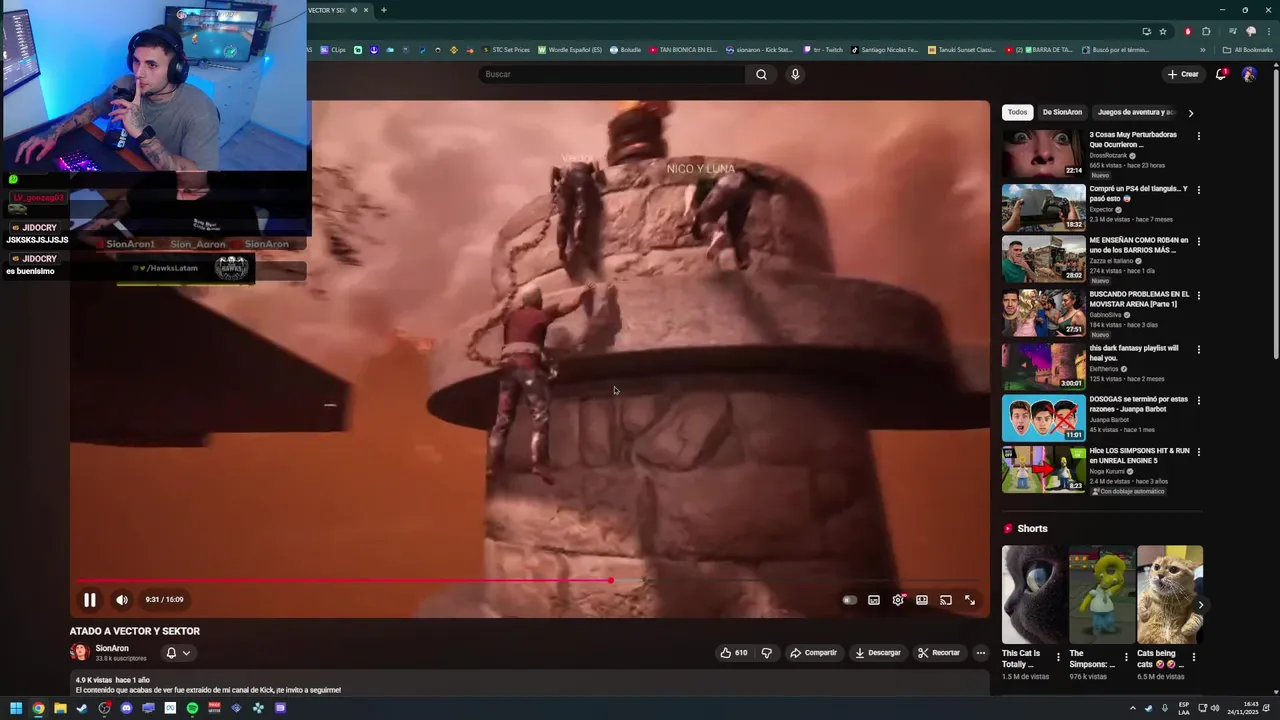
Task: Start voice search with the microphone icon
Action: [795, 74]
